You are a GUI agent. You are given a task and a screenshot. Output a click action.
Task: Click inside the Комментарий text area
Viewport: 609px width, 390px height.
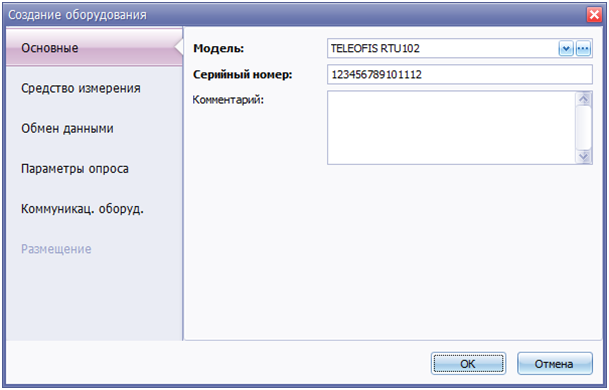pos(451,128)
